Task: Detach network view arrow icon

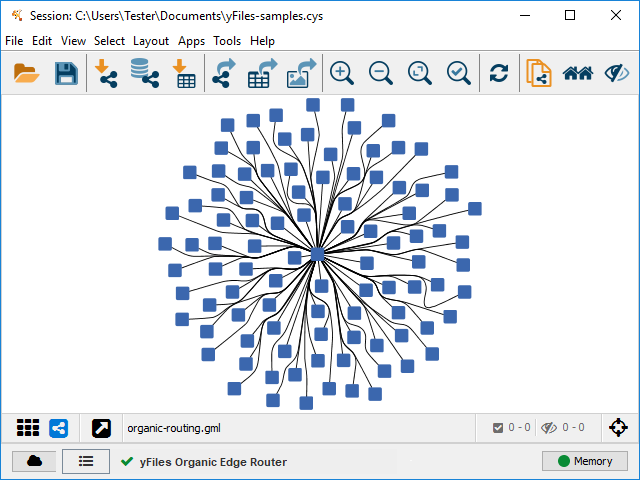Action: [101, 428]
